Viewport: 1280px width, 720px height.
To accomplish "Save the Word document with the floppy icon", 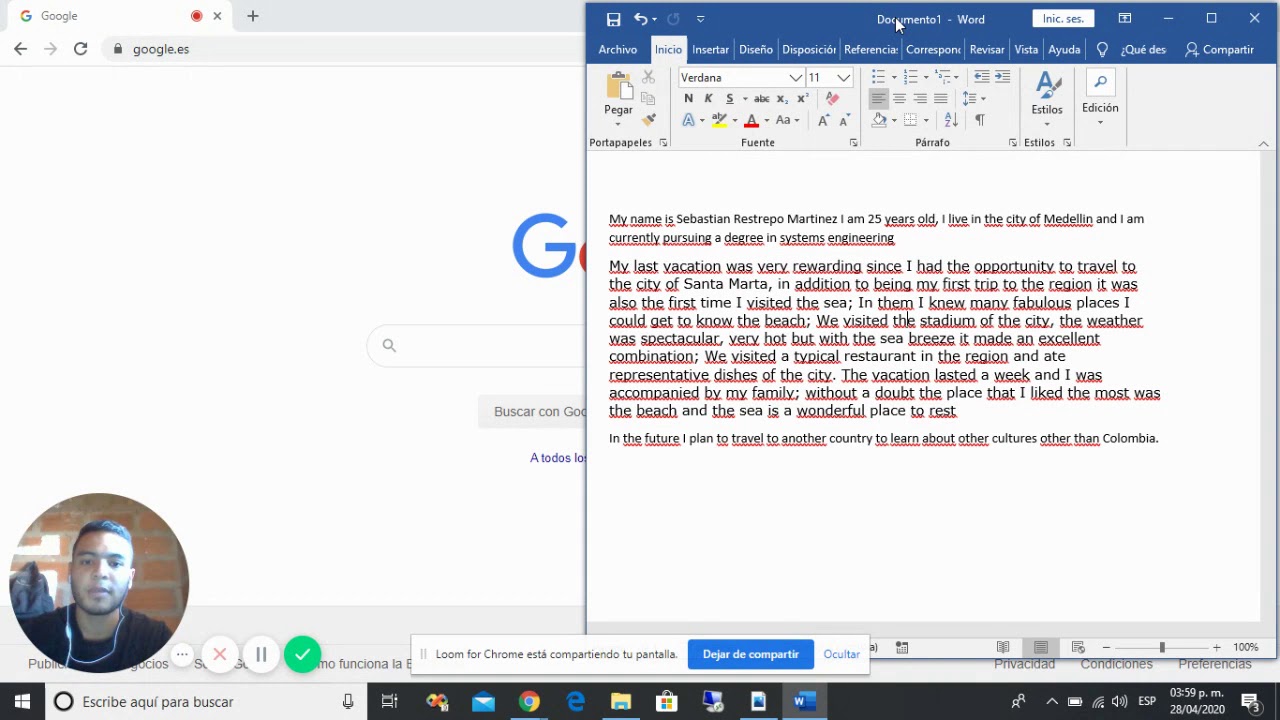I will pos(613,19).
